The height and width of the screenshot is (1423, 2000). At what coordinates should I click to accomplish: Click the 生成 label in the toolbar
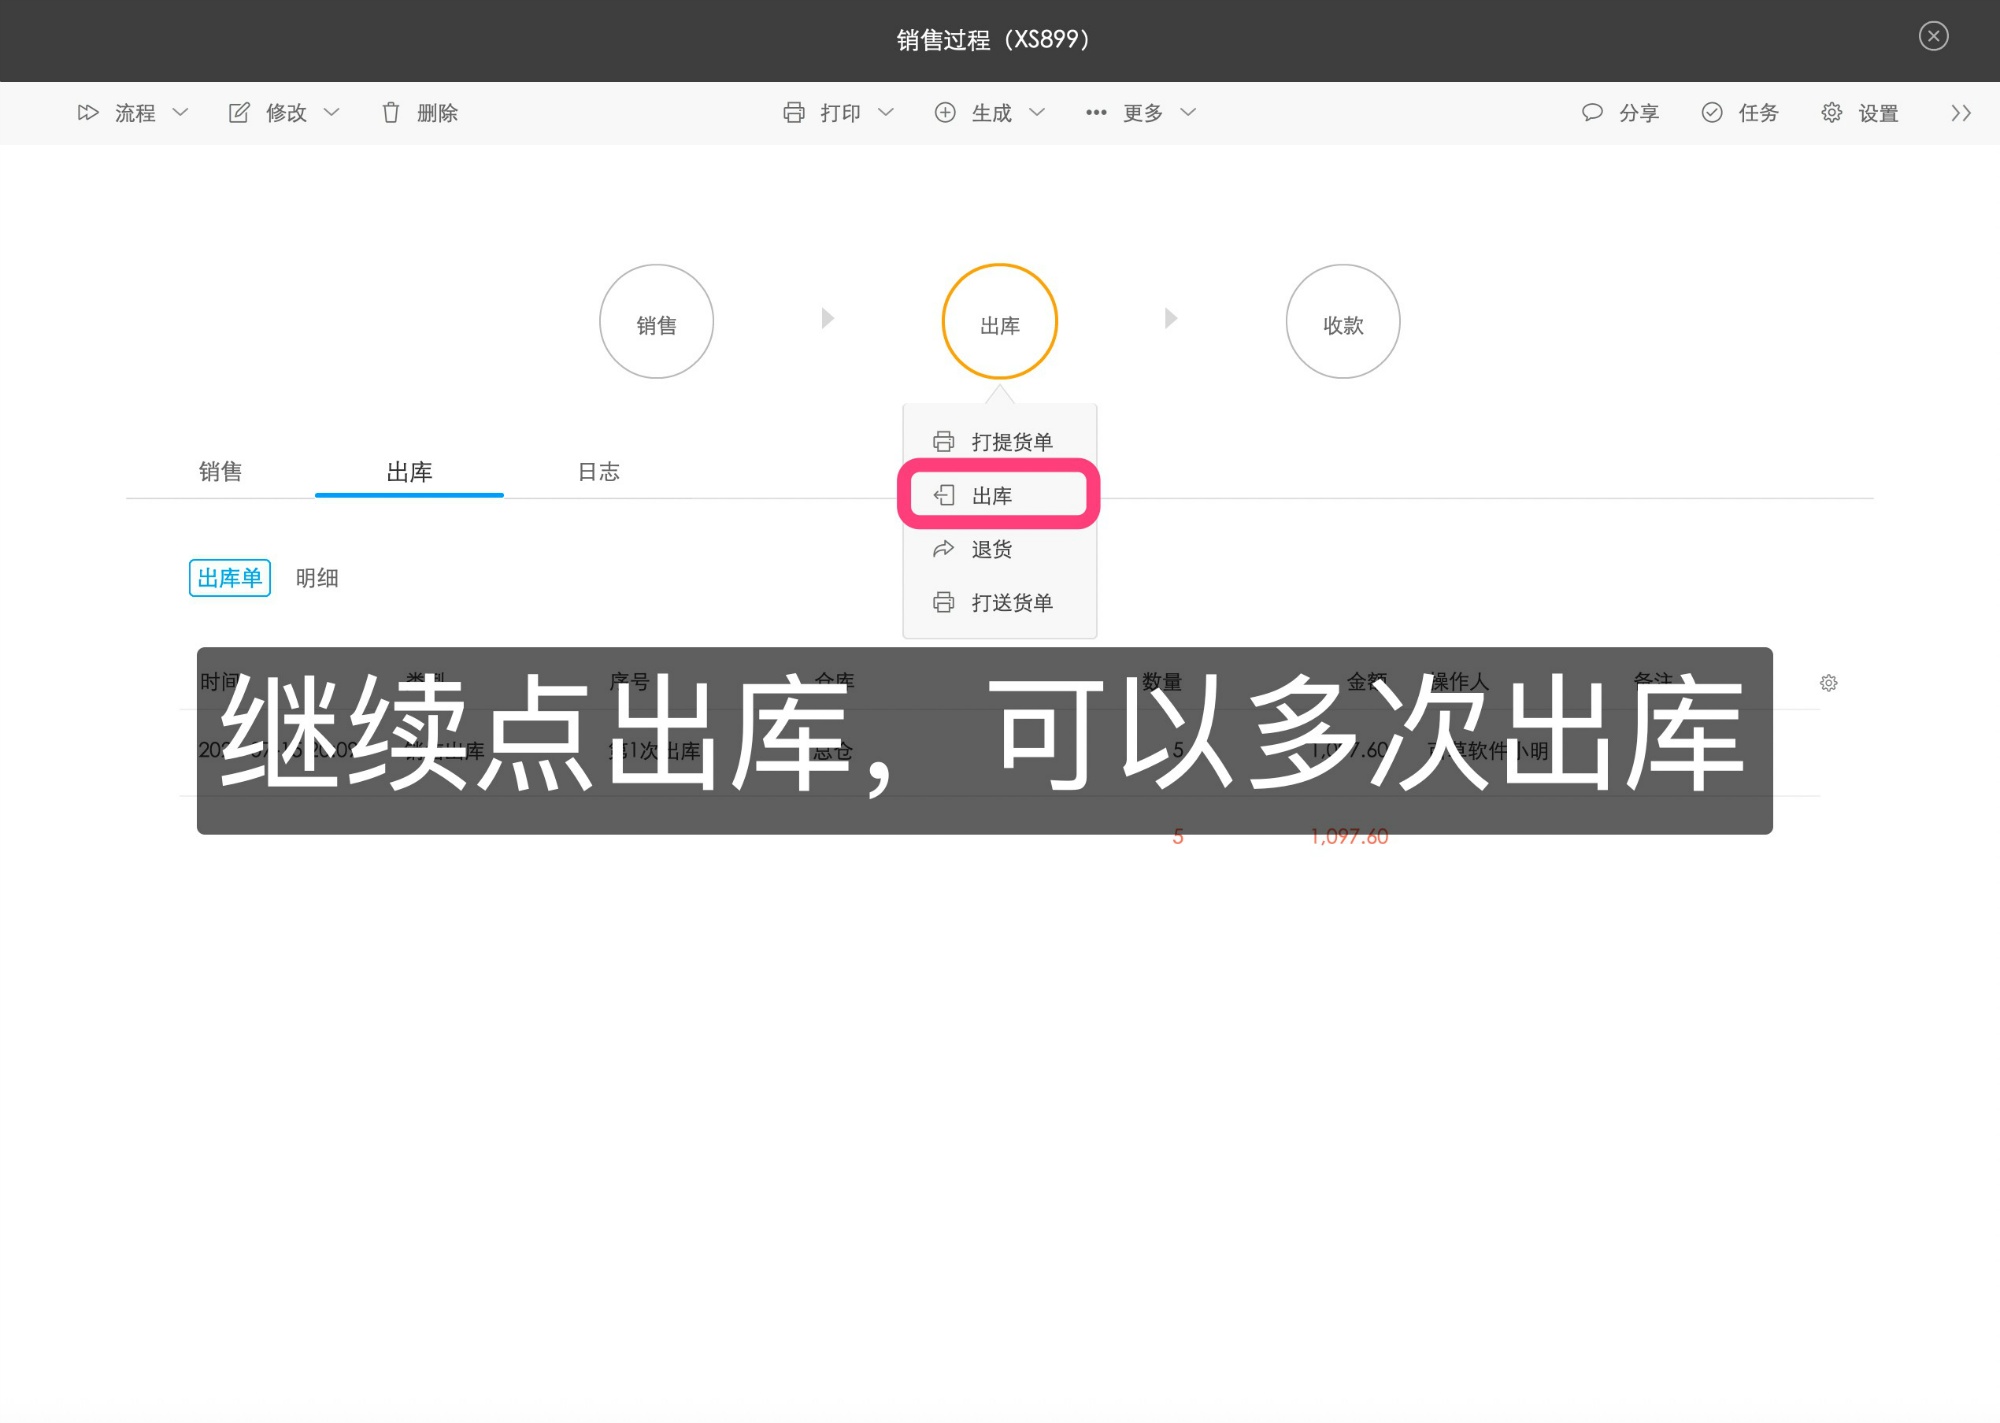tap(992, 113)
